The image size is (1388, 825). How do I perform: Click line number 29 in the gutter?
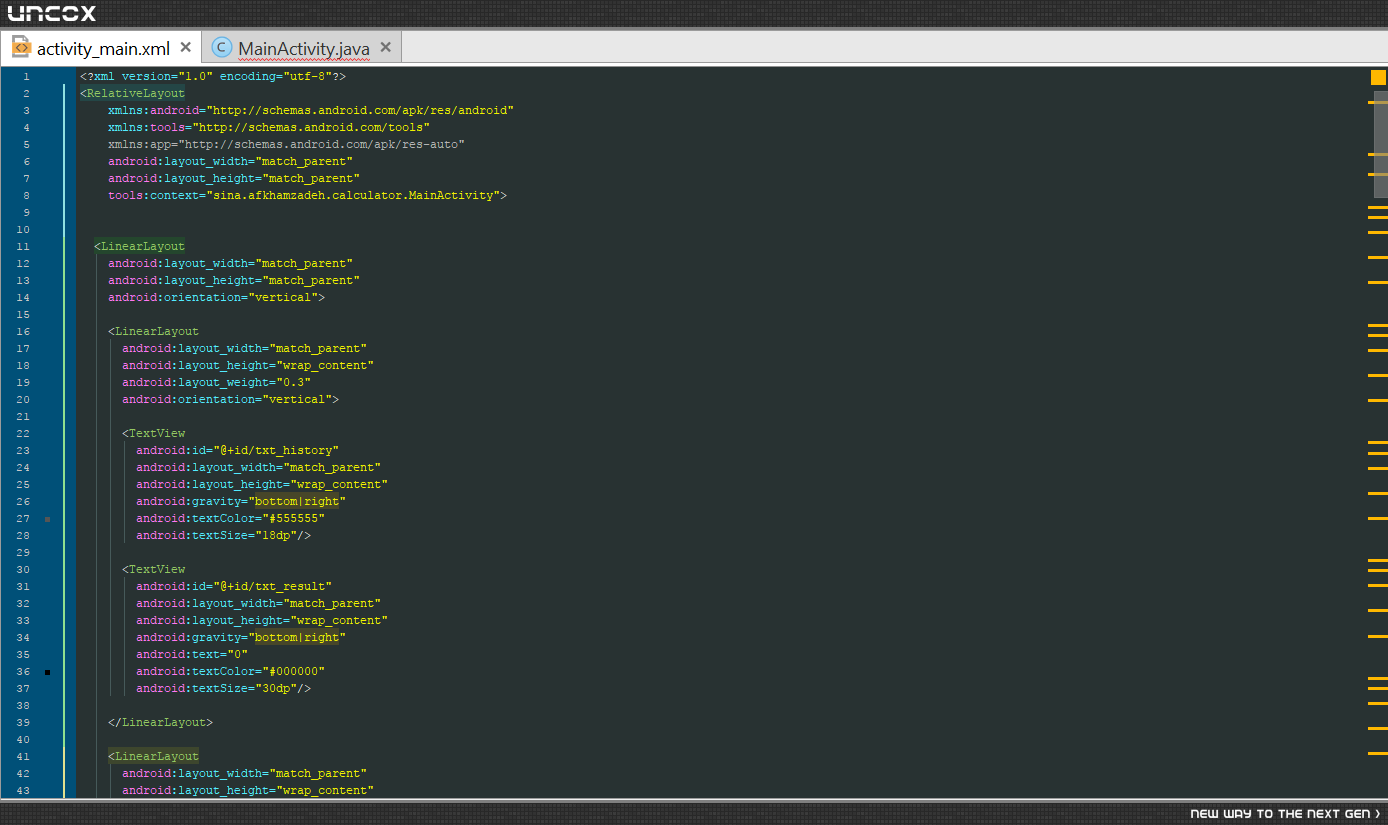(23, 552)
